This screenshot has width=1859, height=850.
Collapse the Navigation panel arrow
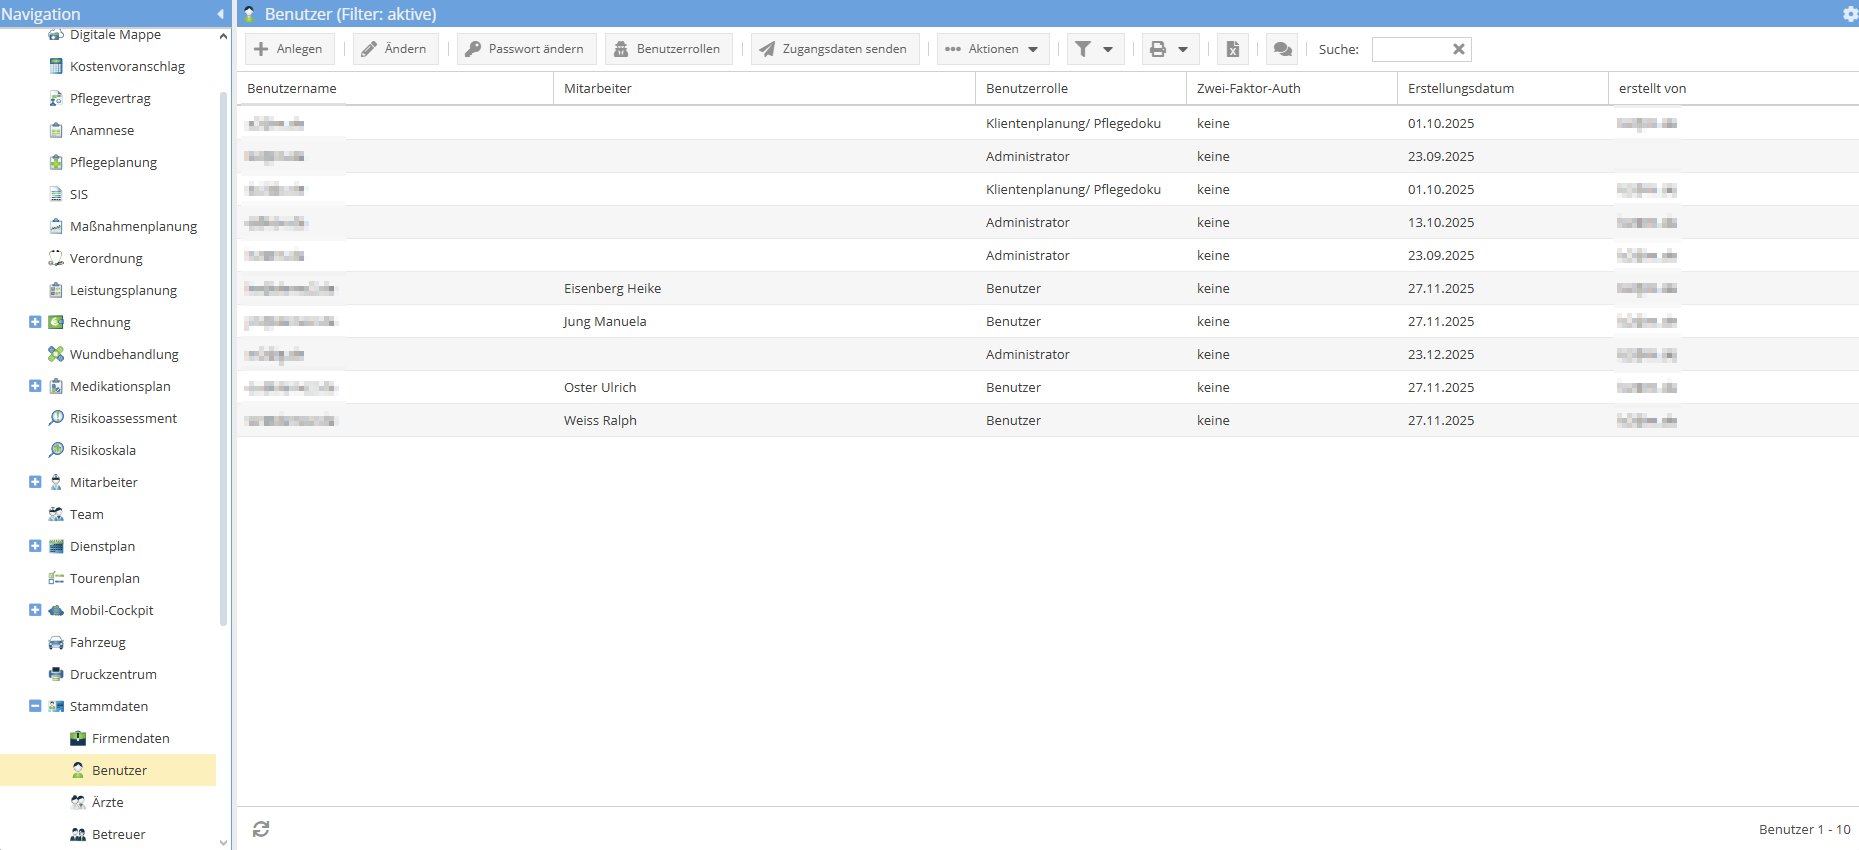(220, 14)
